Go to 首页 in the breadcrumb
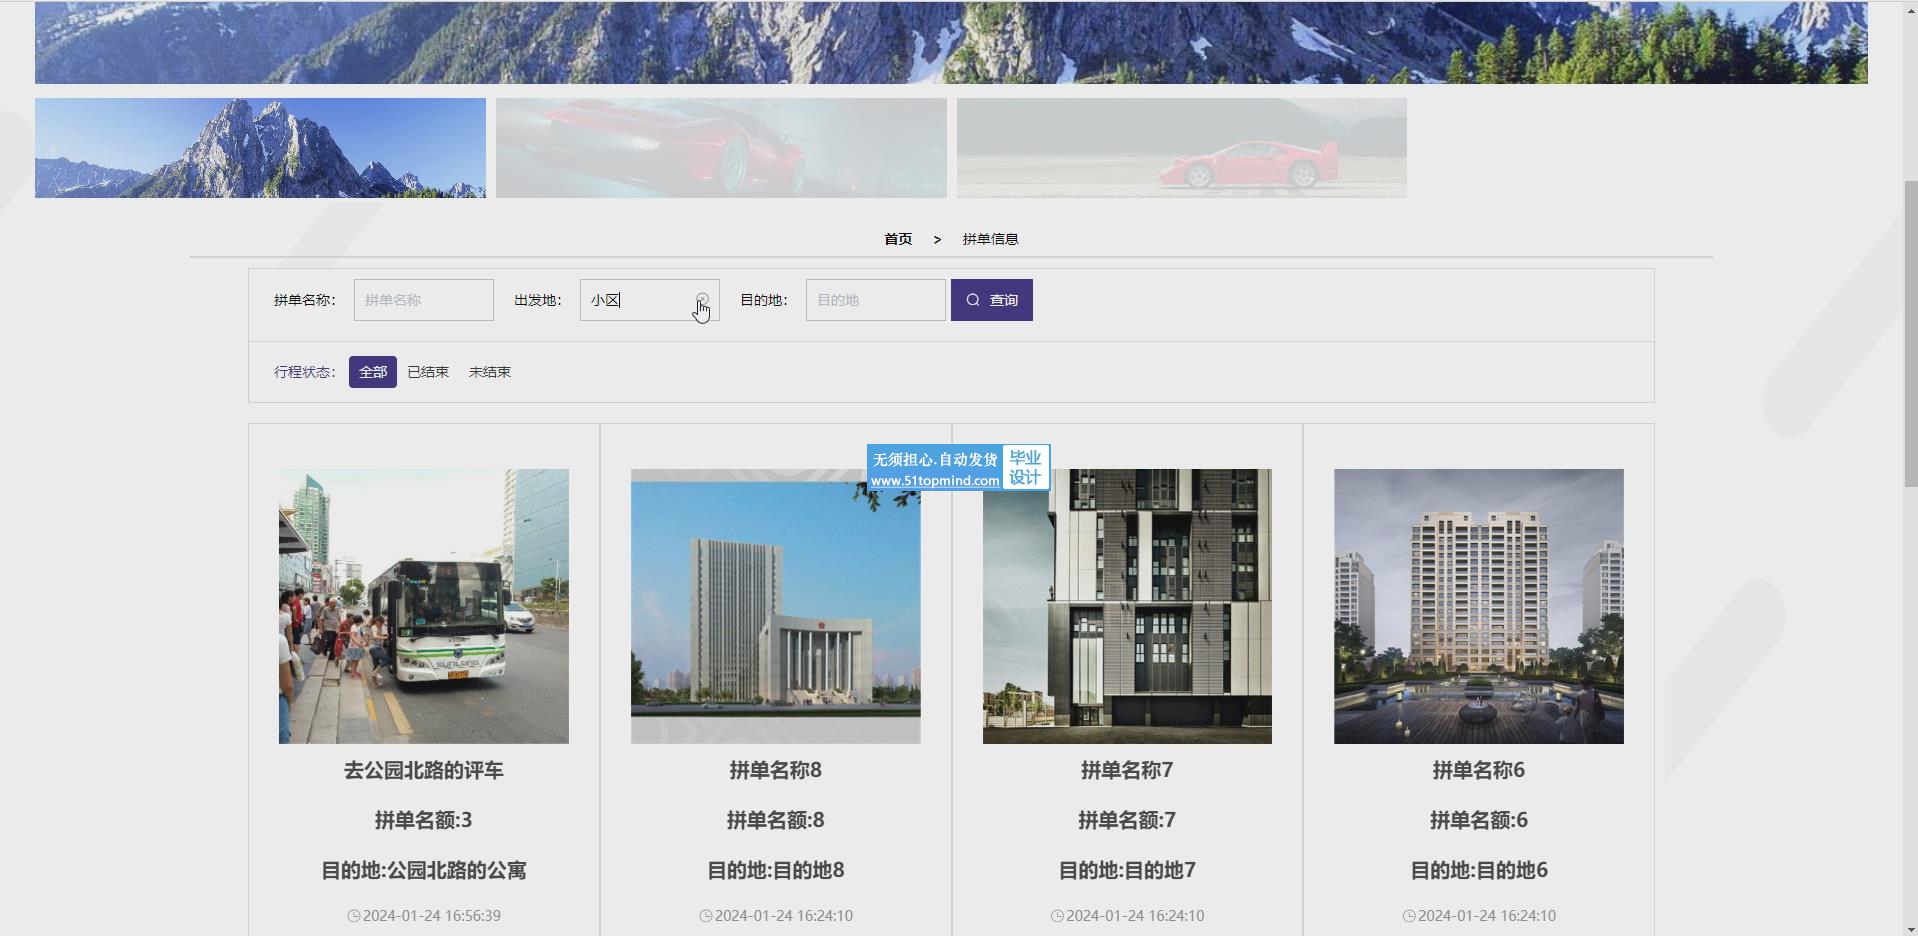The width and height of the screenshot is (1918, 936). [x=898, y=239]
